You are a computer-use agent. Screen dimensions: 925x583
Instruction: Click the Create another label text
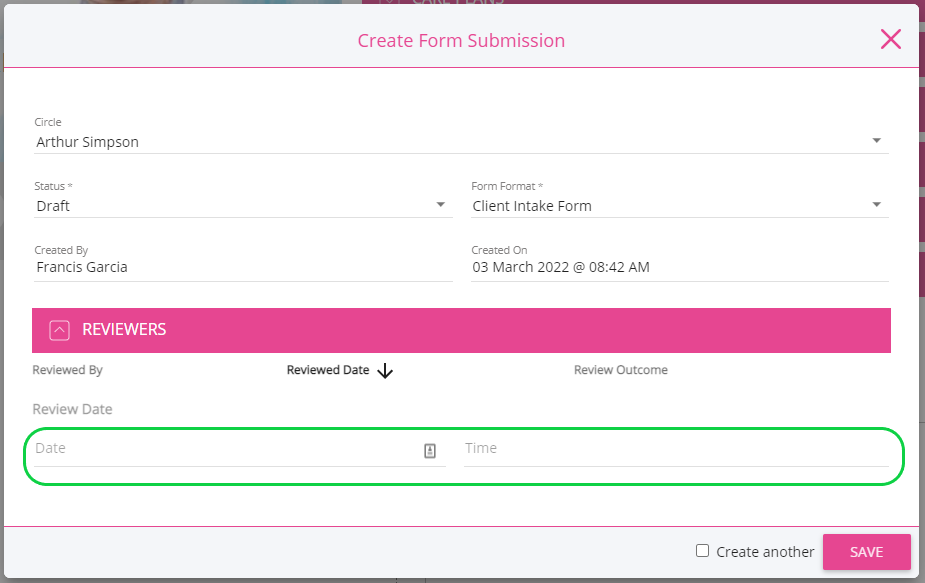click(765, 552)
